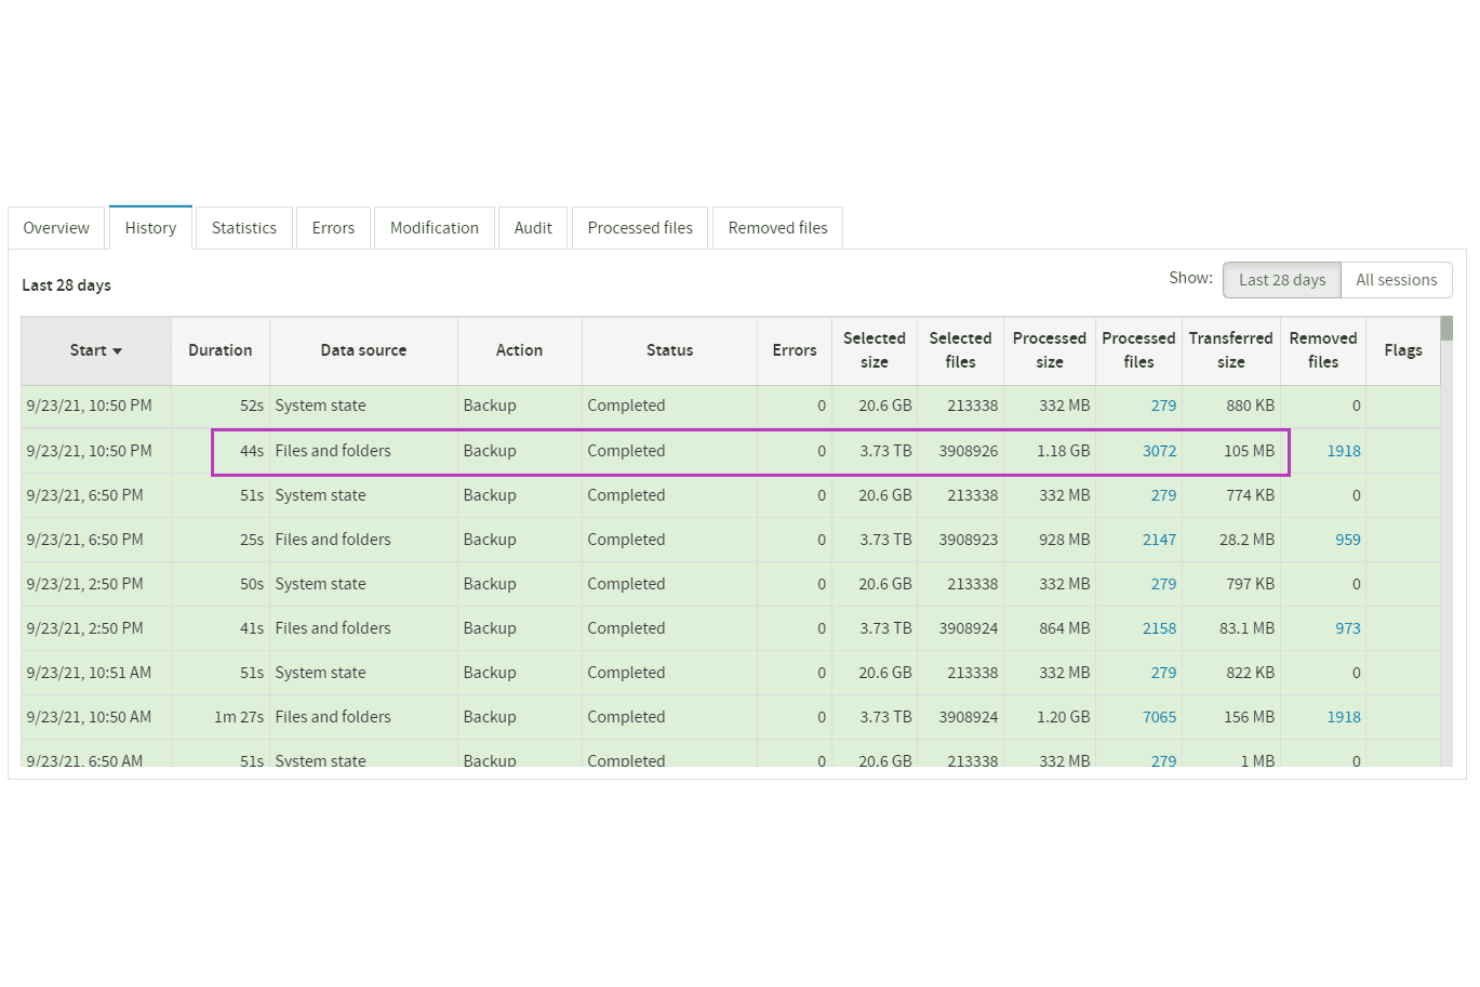Click the 3908926 selected files cell
This screenshot has height=987, width=1480.
click(x=960, y=451)
